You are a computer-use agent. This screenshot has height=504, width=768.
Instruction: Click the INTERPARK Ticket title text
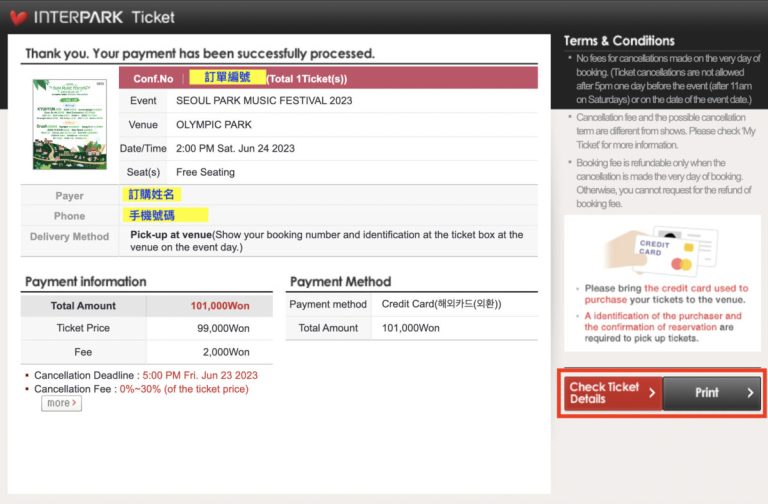click(x=104, y=17)
